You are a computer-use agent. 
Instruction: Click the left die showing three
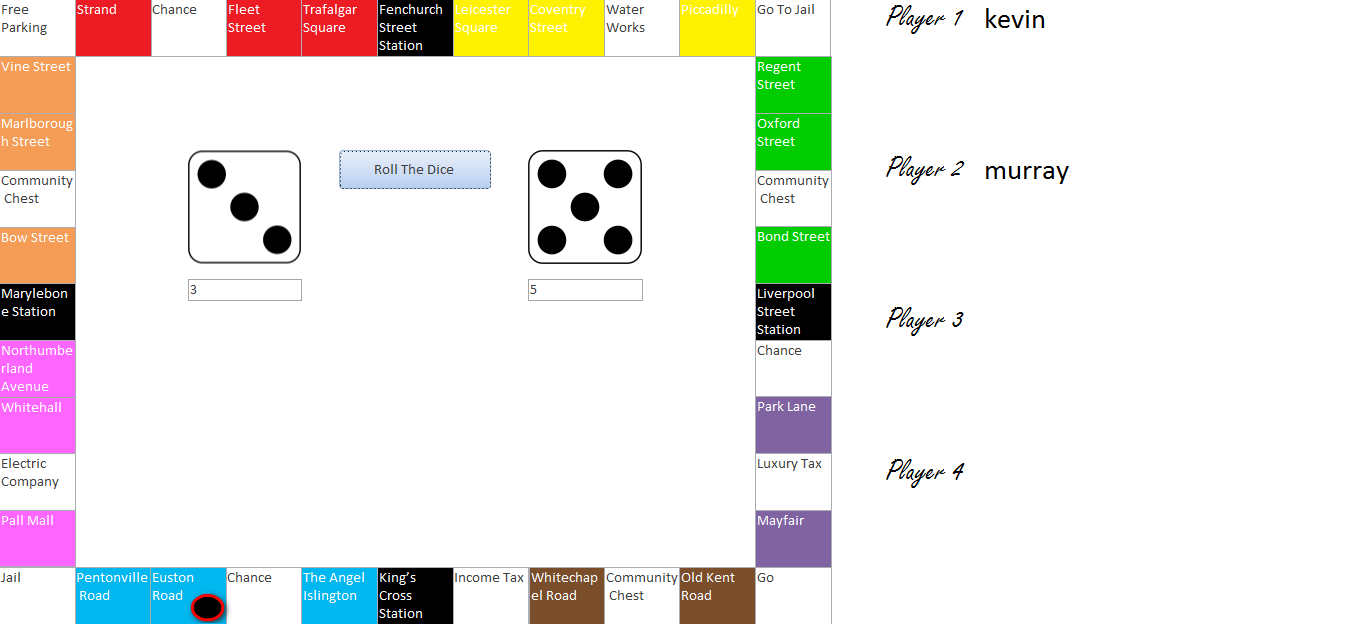pyautogui.click(x=244, y=207)
